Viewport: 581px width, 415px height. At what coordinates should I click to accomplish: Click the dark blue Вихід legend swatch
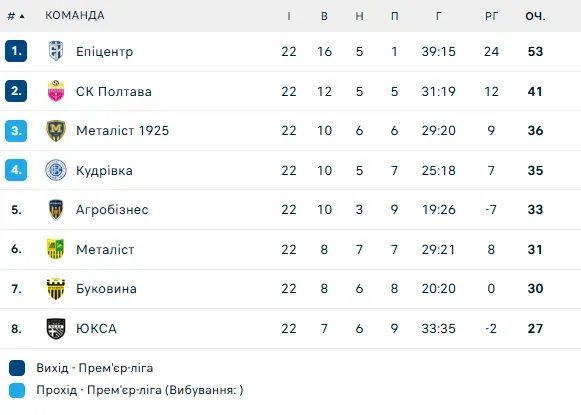(17, 368)
